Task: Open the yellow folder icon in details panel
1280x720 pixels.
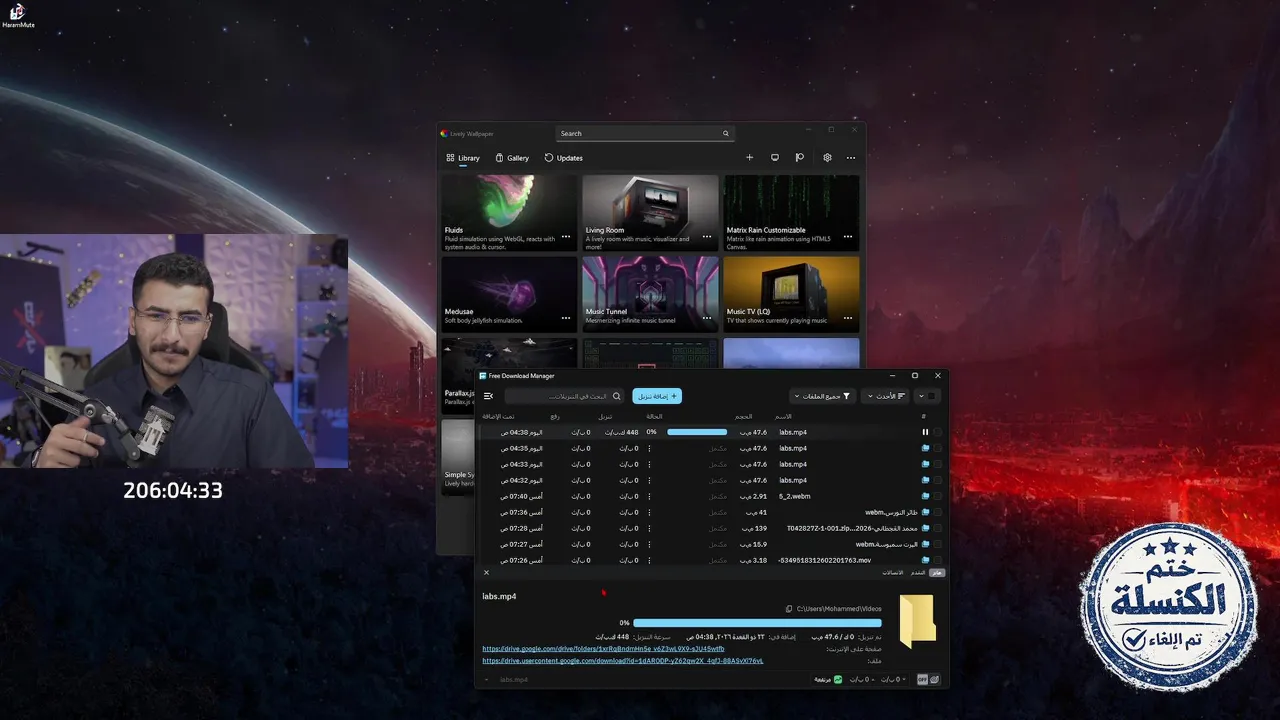Action: (x=918, y=621)
